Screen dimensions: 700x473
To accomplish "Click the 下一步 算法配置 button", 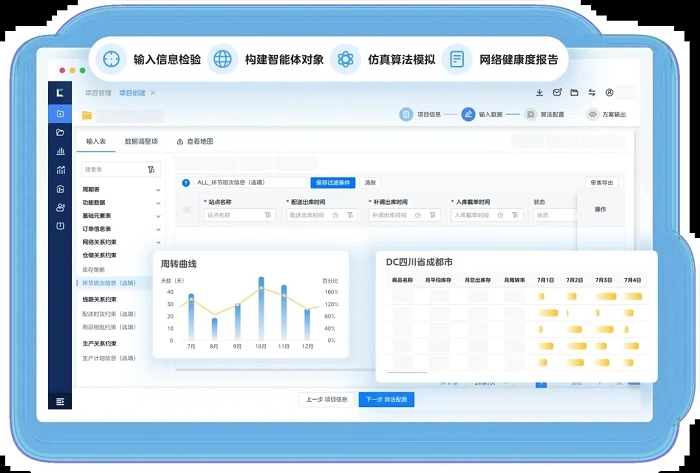I will point(386,399).
